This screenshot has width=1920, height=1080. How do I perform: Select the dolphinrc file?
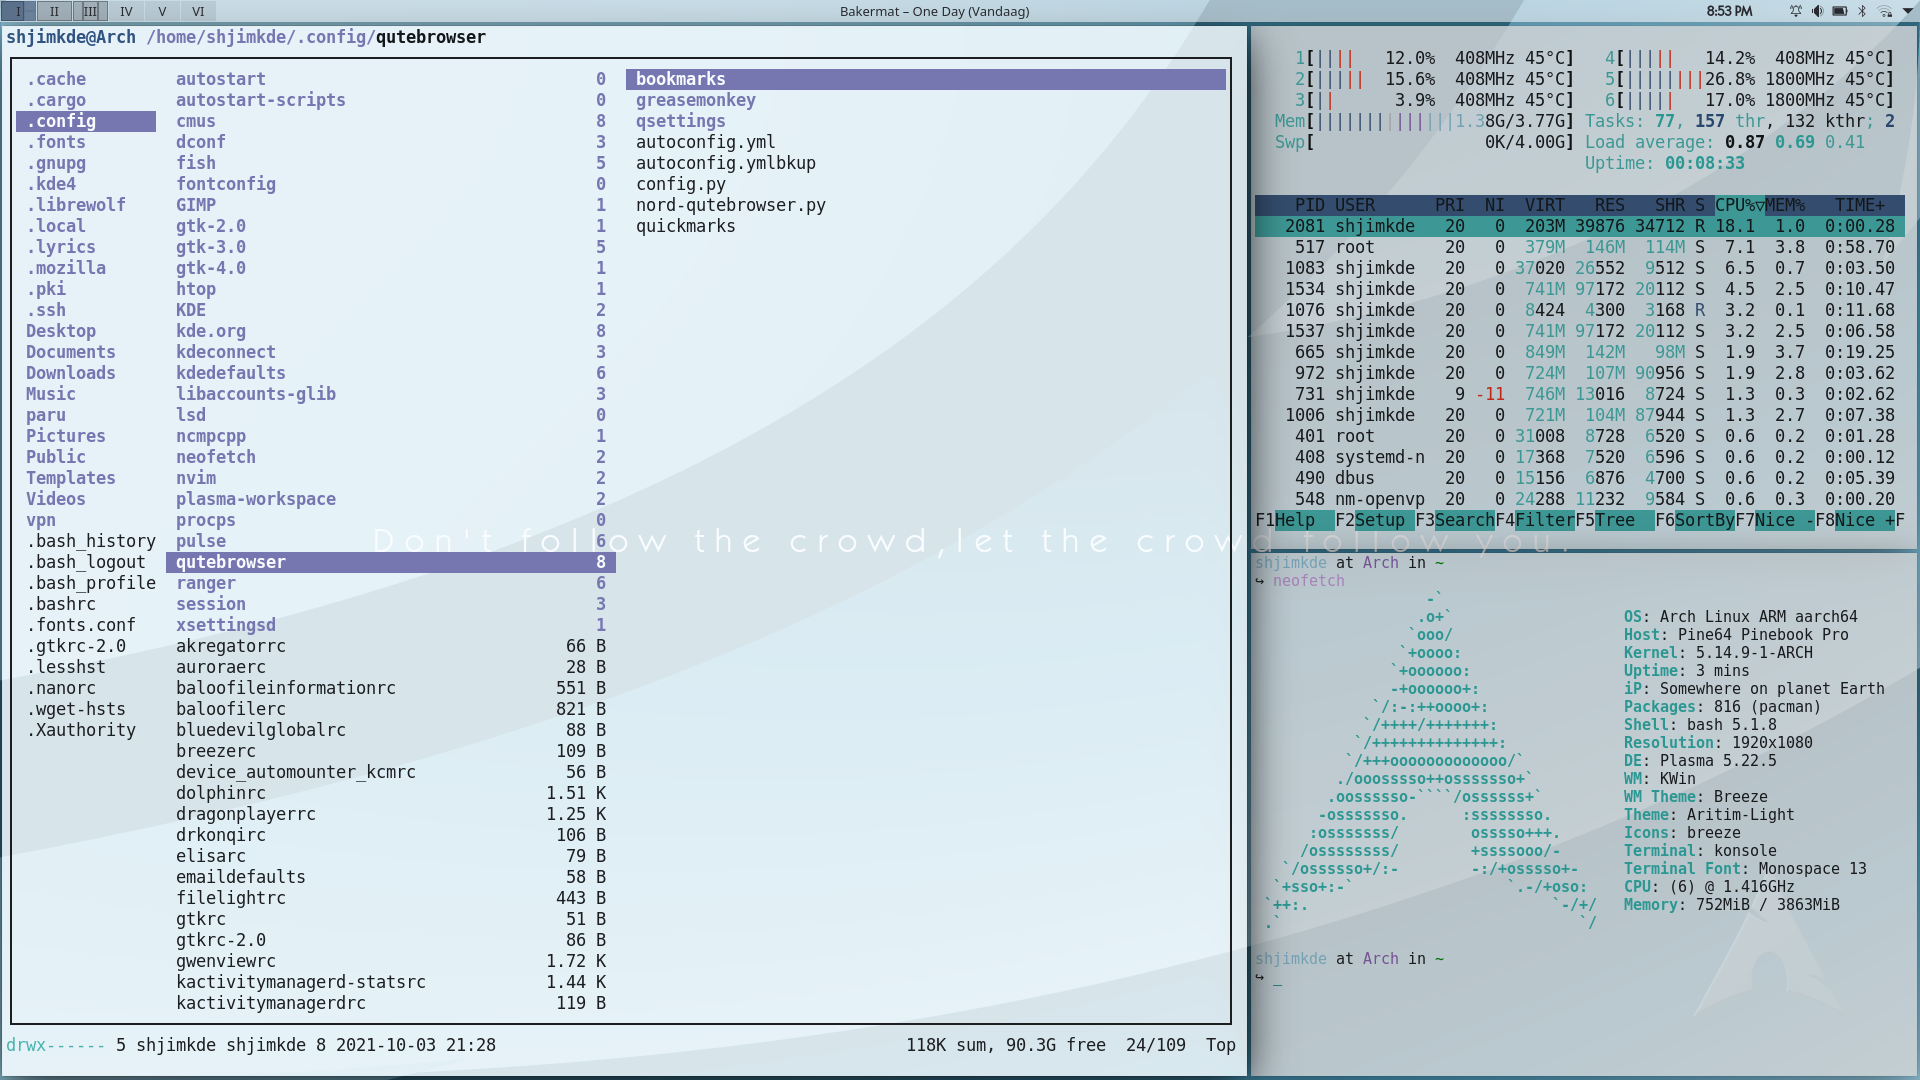tap(391, 793)
